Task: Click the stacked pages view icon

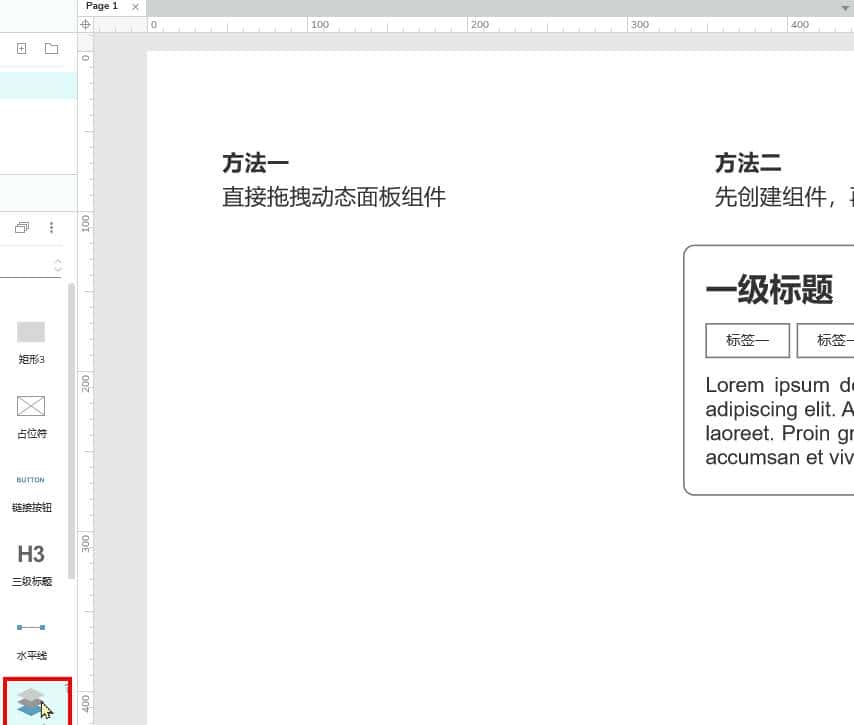Action: tap(21, 227)
